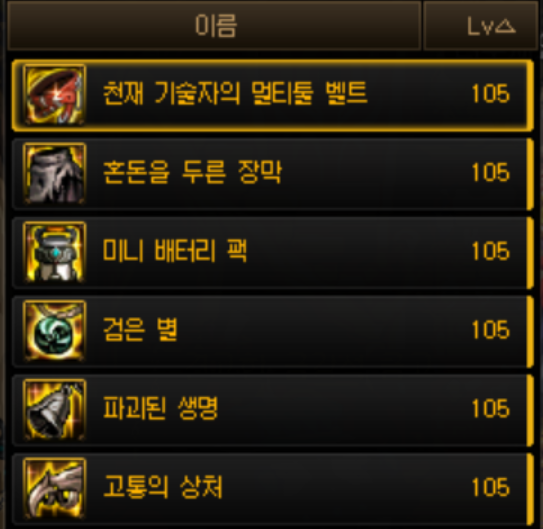This screenshot has width=543, height=529.
Task: Select the 혼돈을 두른 장막 item name
Action: tap(192, 172)
